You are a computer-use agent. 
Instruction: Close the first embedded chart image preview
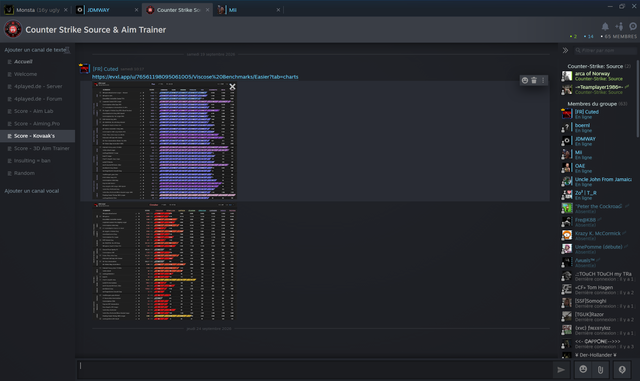coord(232,87)
